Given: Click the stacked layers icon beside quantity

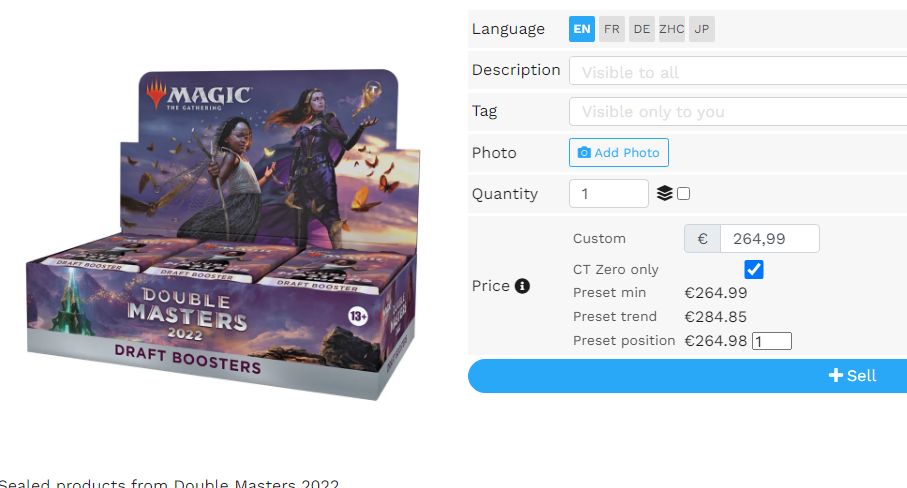Looking at the screenshot, I should click(x=665, y=193).
